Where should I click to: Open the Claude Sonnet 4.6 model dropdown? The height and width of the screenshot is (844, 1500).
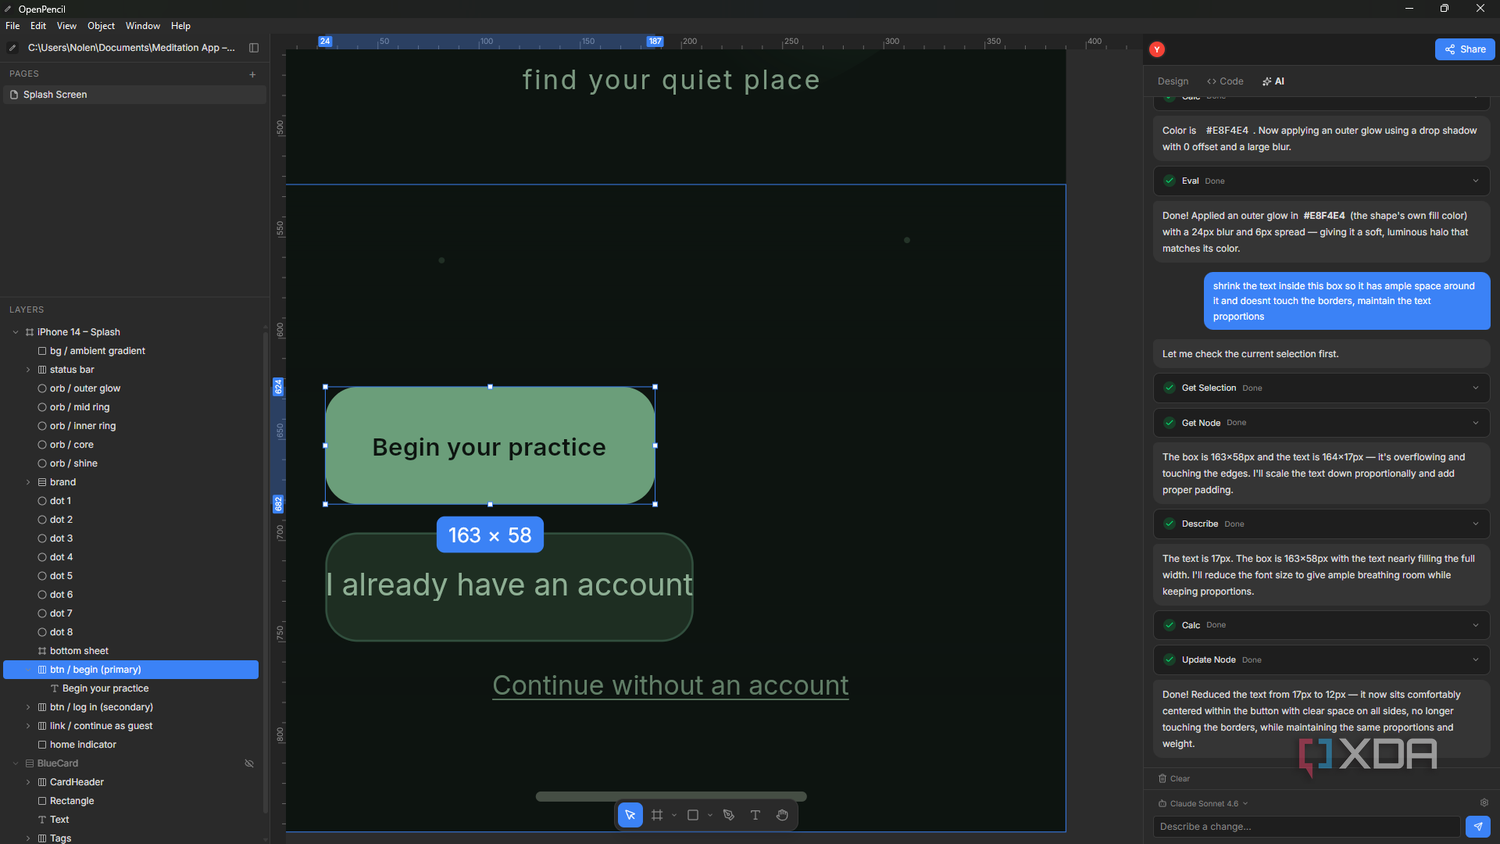click(x=1203, y=803)
